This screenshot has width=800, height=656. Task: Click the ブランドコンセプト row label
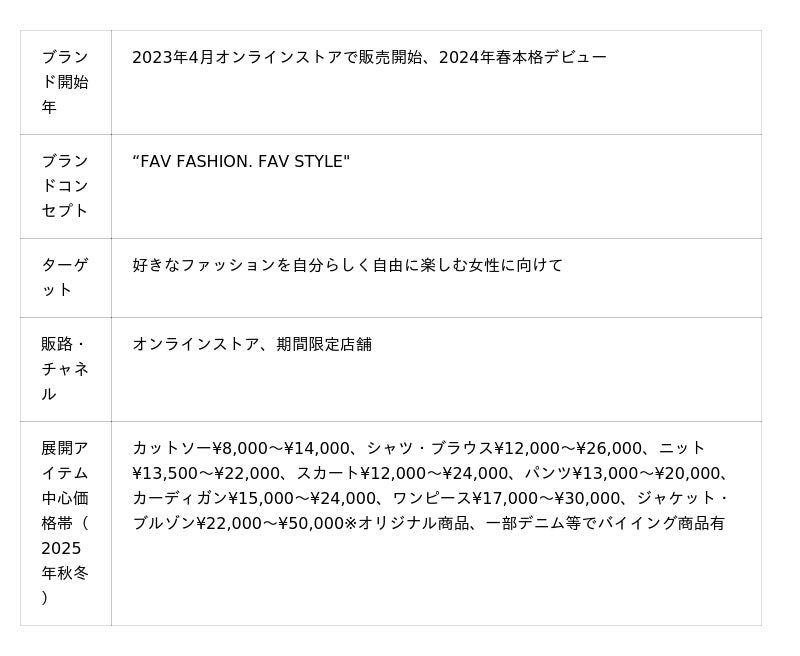tap(65, 186)
